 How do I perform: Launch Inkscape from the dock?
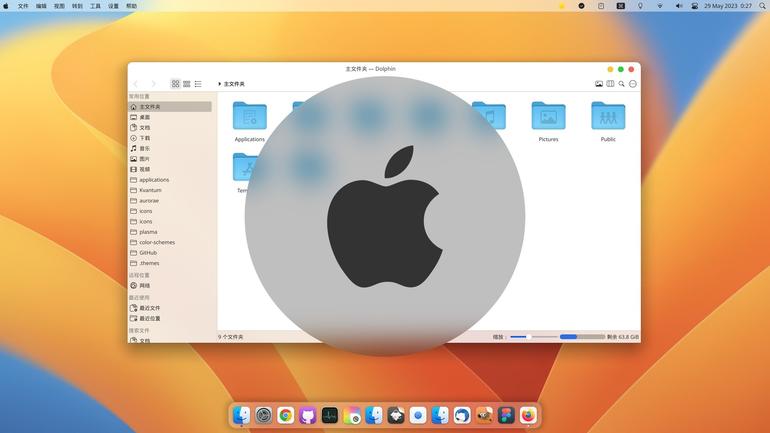pos(396,415)
